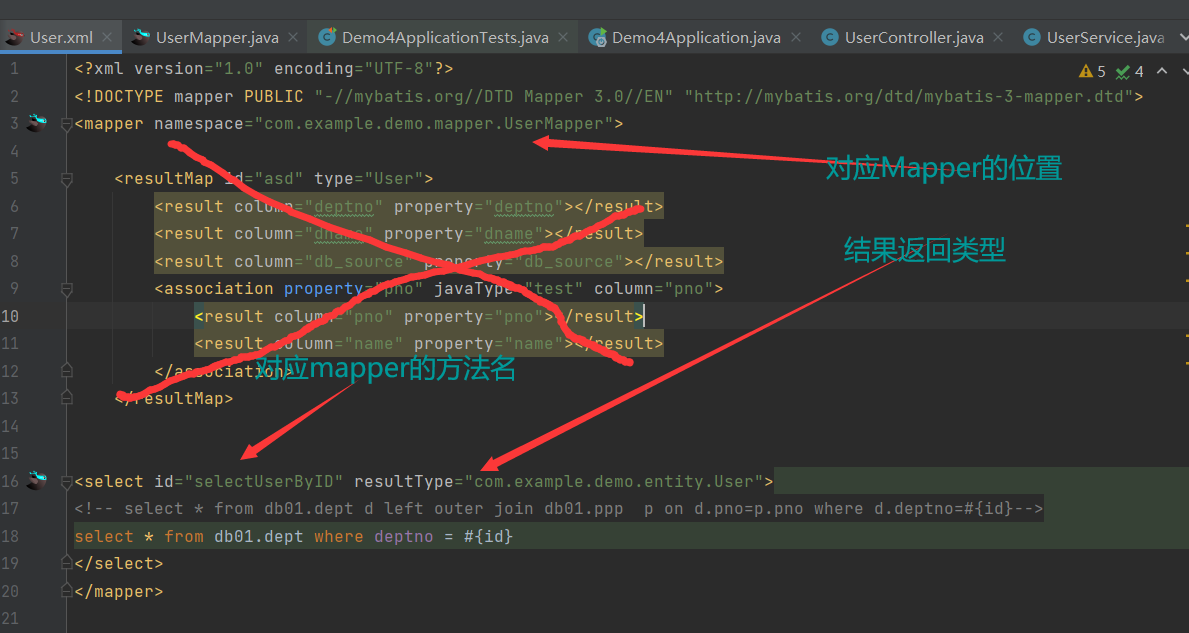1189x633 pixels.
Task: Click the warning triangle in the inspections widget
Action: (x=1086, y=71)
